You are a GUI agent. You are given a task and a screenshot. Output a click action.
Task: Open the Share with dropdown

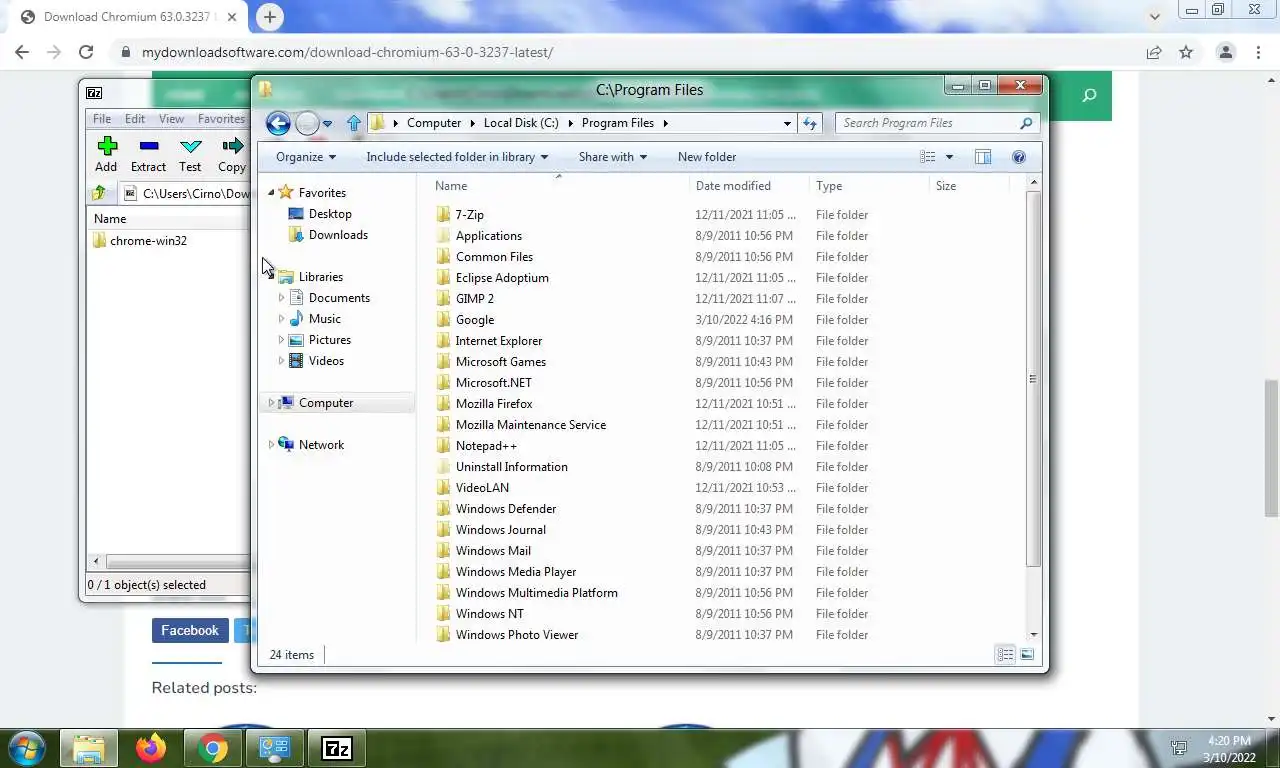tap(613, 157)
